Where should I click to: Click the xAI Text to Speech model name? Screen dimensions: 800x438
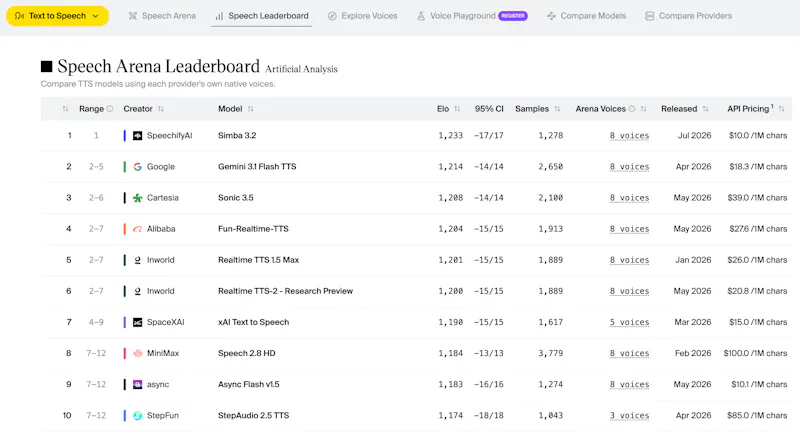[254, 323]
